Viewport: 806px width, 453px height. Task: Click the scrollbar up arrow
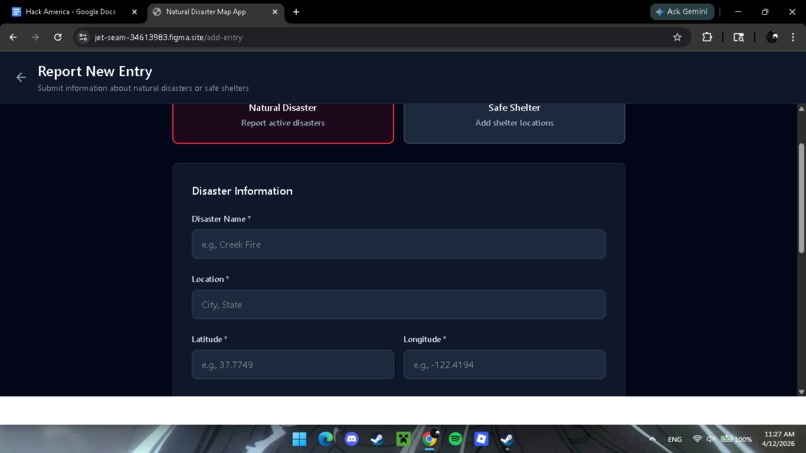801,108
